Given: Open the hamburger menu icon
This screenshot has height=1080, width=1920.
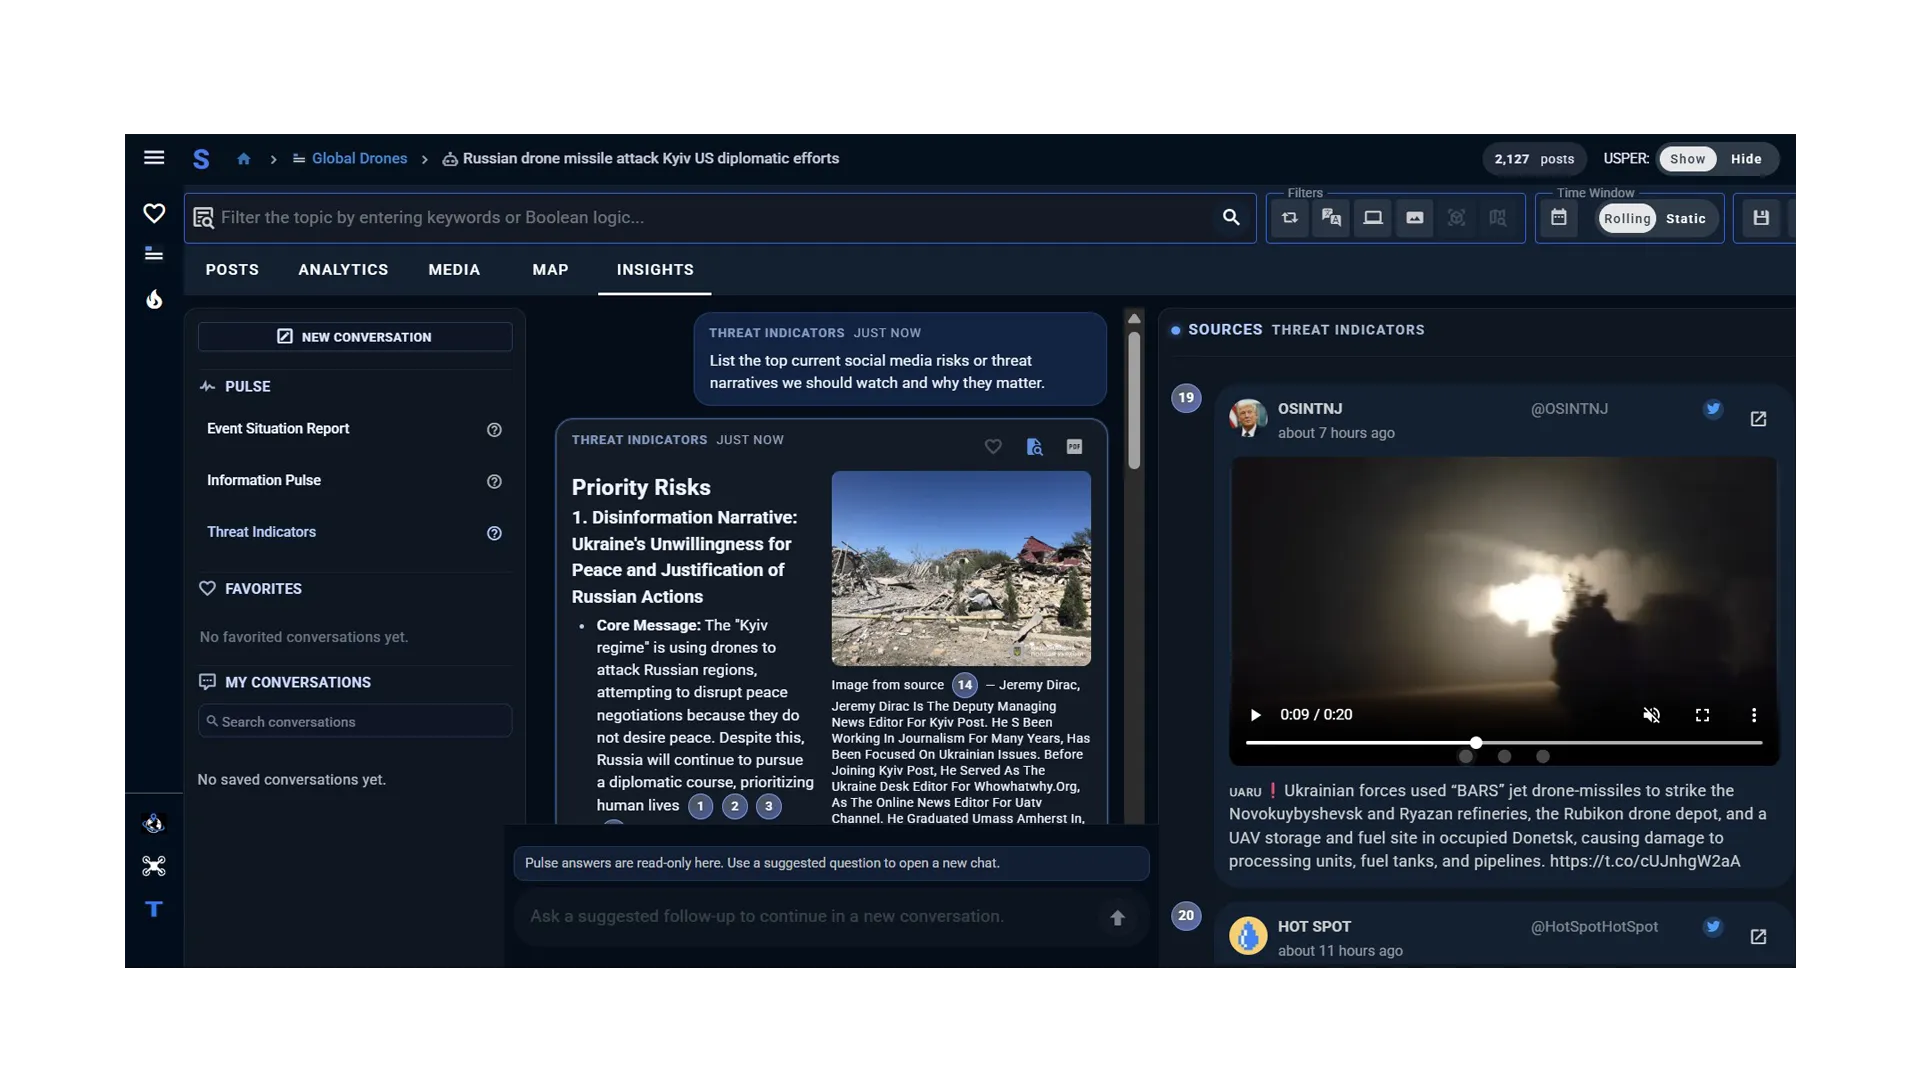Looking at the screenshot, I should pos(154,158).
